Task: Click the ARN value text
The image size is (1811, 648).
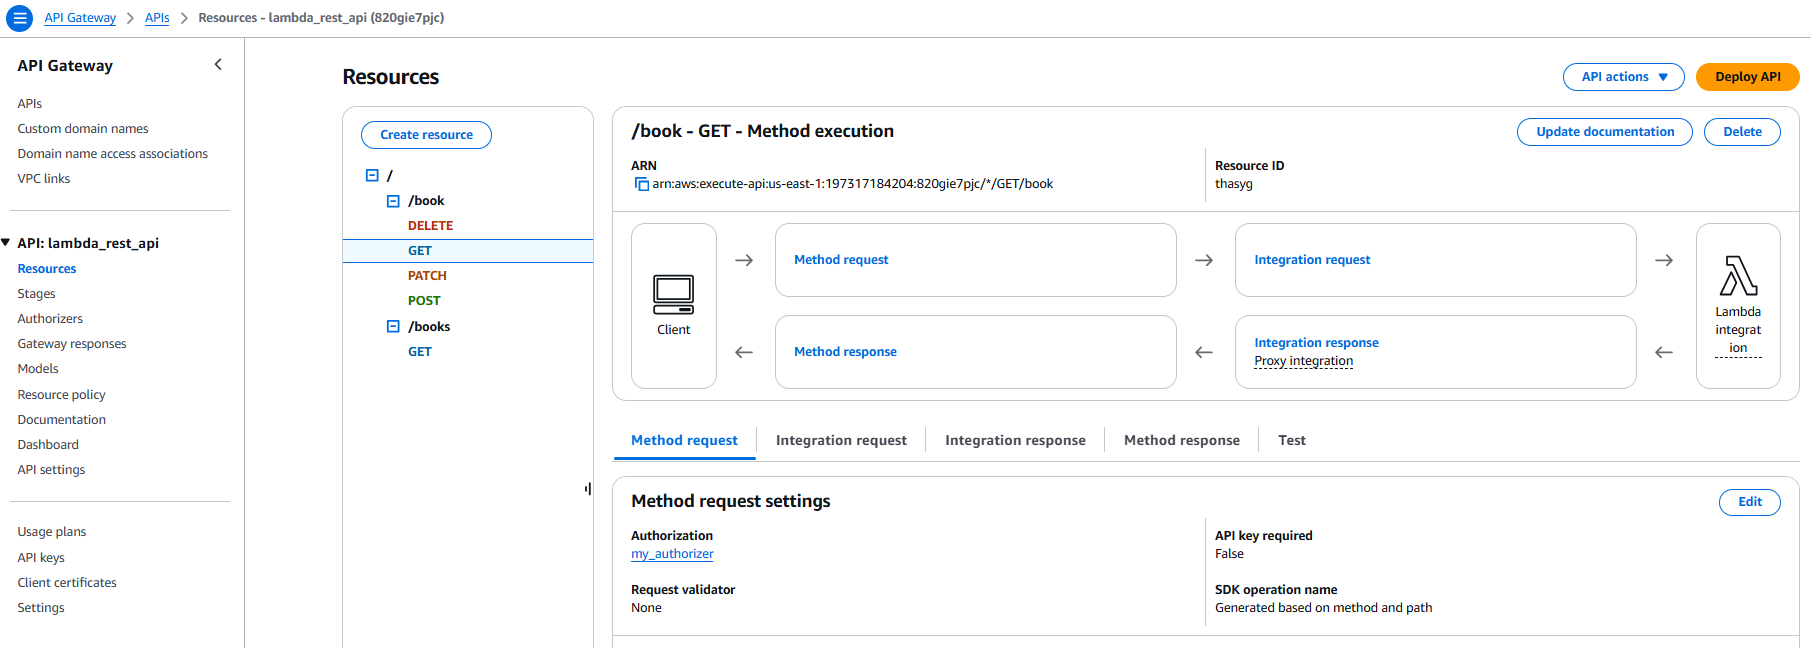Action: pos(852,184)
